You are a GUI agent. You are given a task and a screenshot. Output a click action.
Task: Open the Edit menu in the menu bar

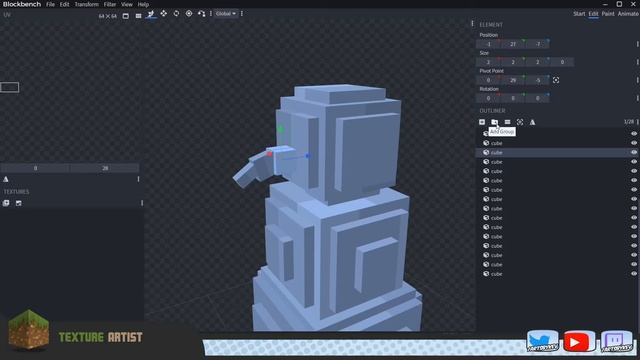click(64, 4)
